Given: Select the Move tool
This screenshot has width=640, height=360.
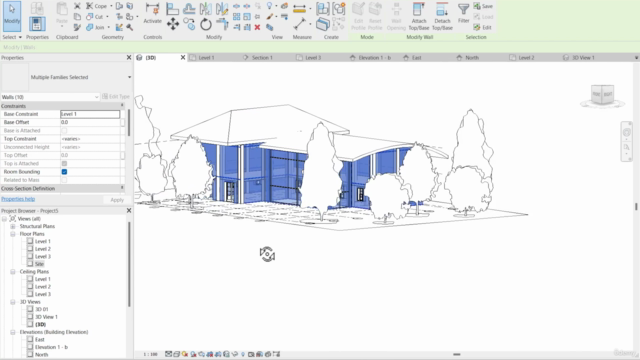Looking at the screenshot, I should pyautogui.click(x=173, y=24).
